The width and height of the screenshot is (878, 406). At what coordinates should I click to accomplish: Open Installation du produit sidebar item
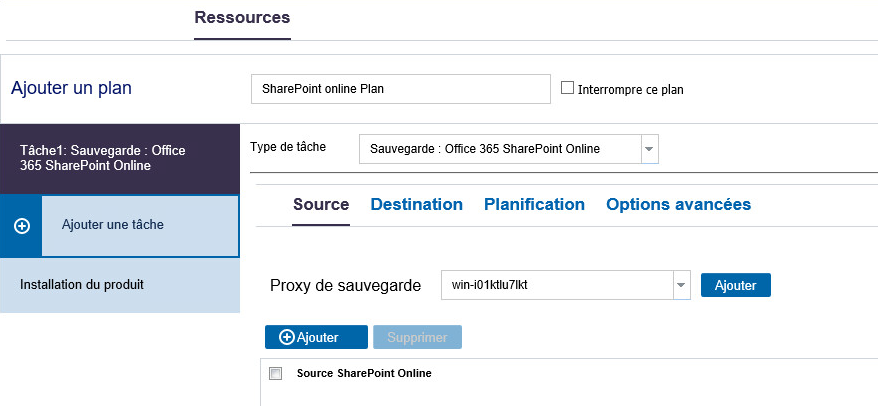[120, 284]
